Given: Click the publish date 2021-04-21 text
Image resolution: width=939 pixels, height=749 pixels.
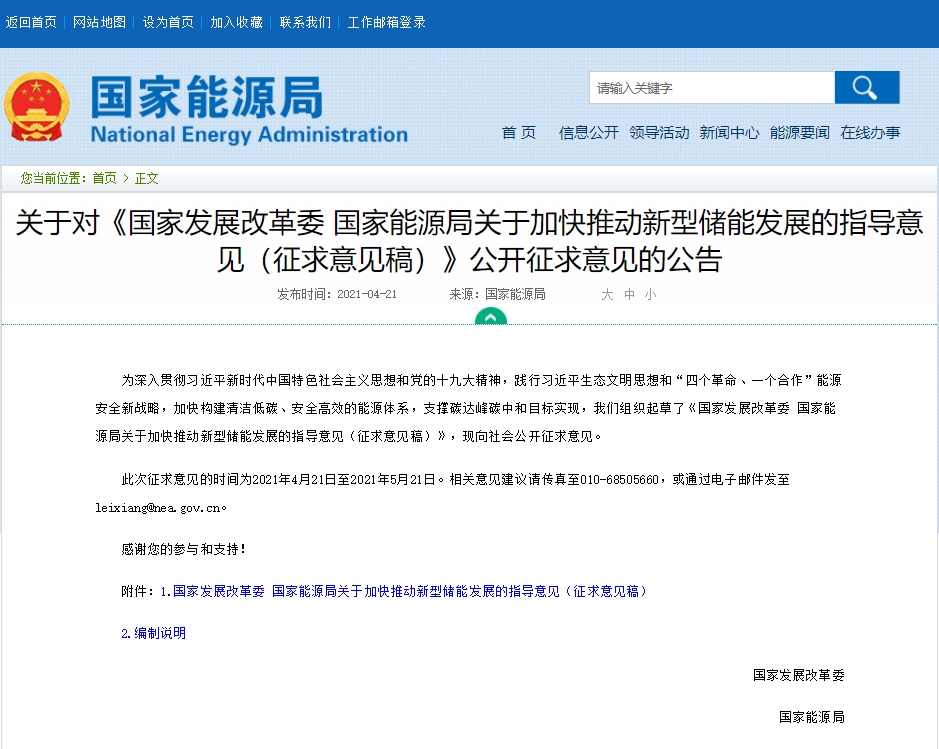Looking at the screenshot, I should pyautogui.click(x=367, y=294).
